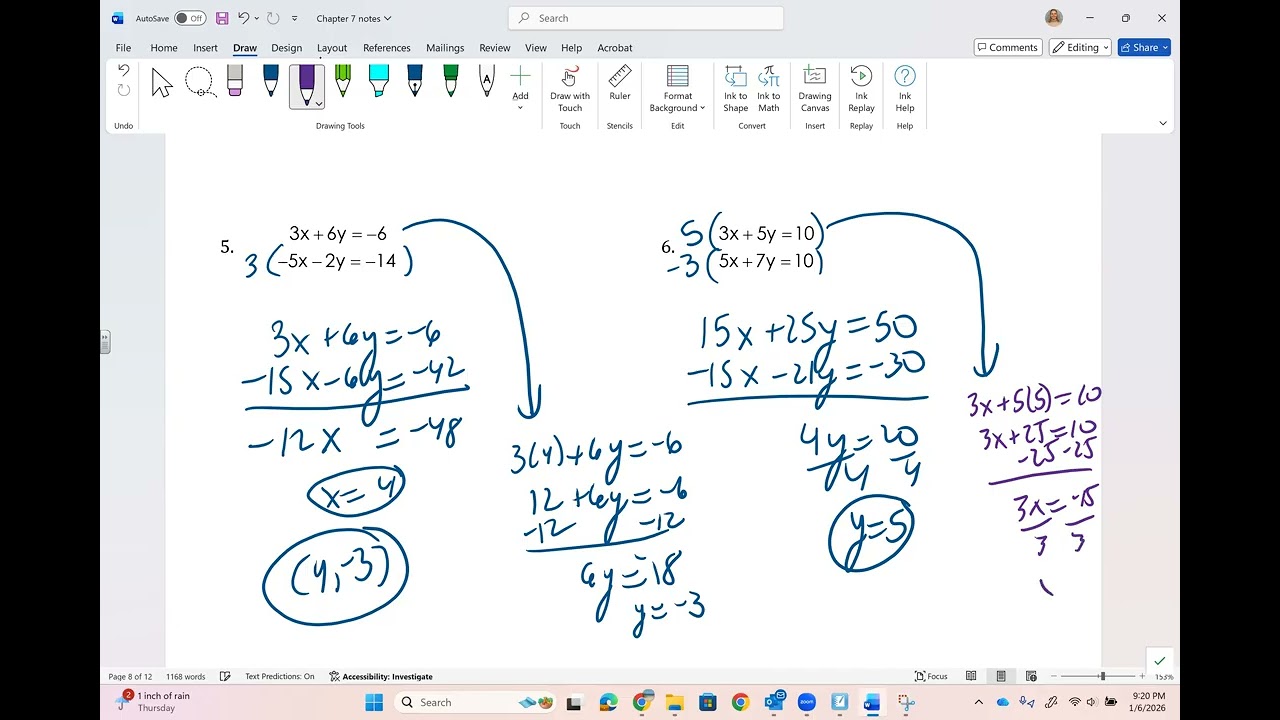Click Ink to Math
The width and height of the screenshot is (1280, 720).
pos(769,90)
